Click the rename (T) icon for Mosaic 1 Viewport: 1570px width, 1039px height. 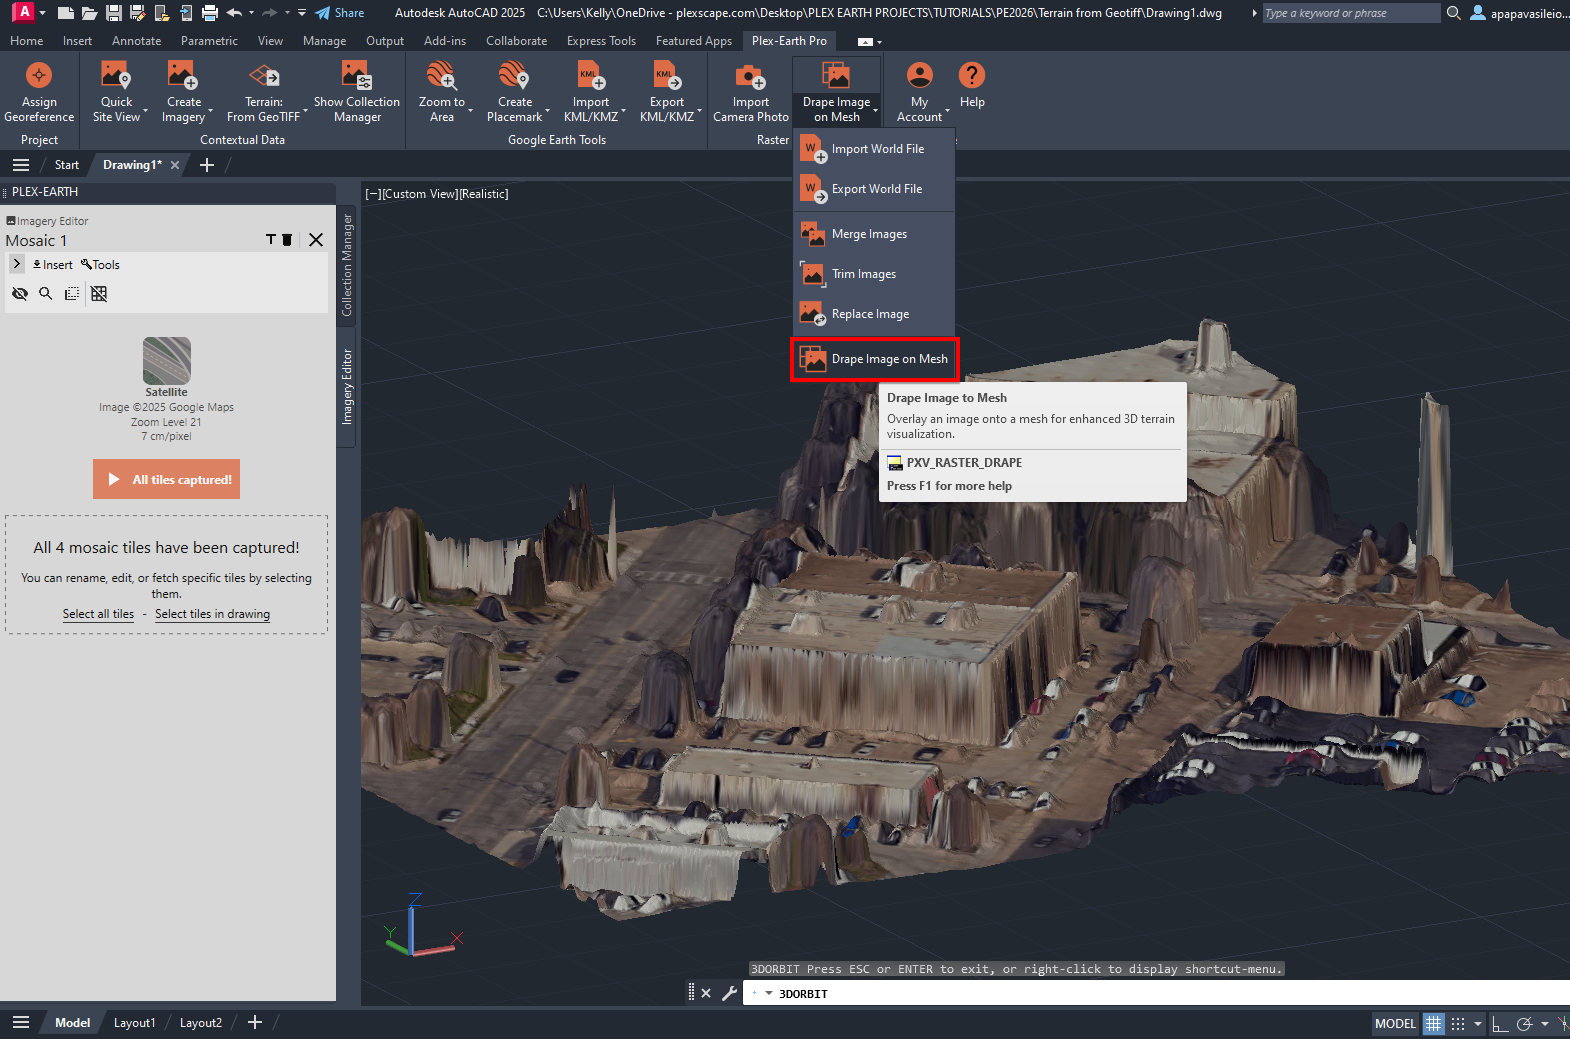270,239
